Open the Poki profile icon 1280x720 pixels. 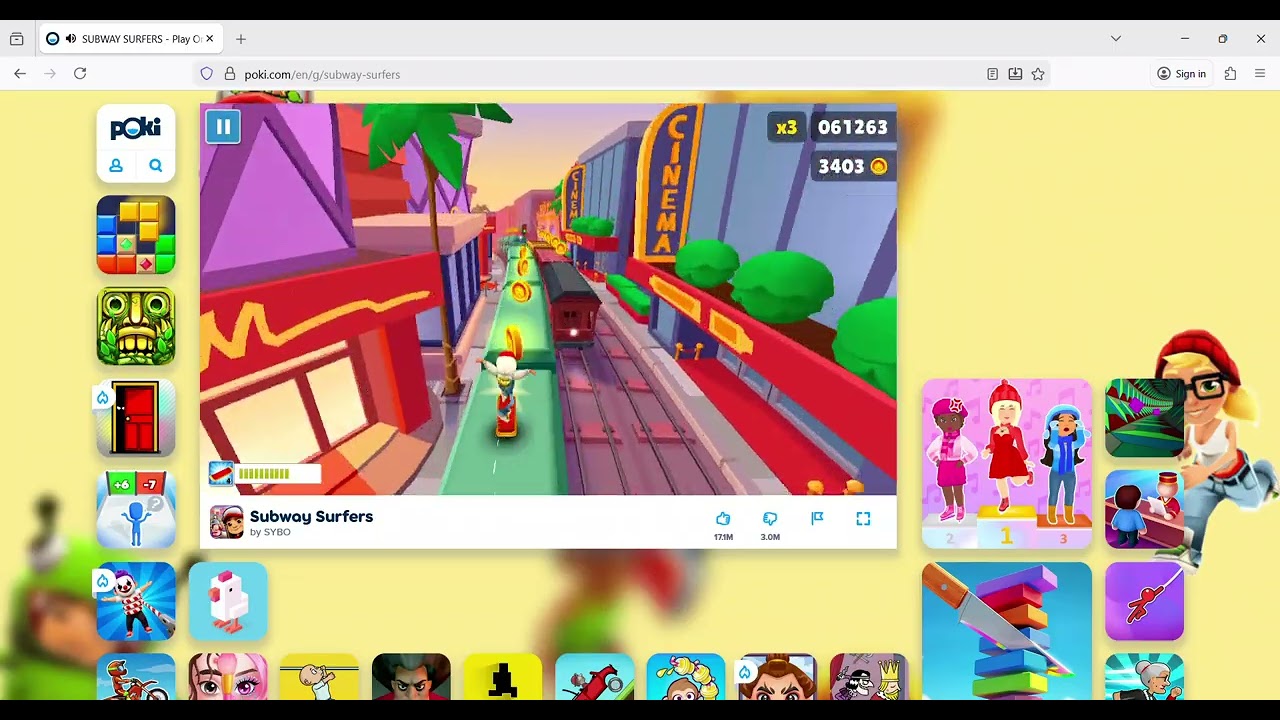[x=116, y=166]
